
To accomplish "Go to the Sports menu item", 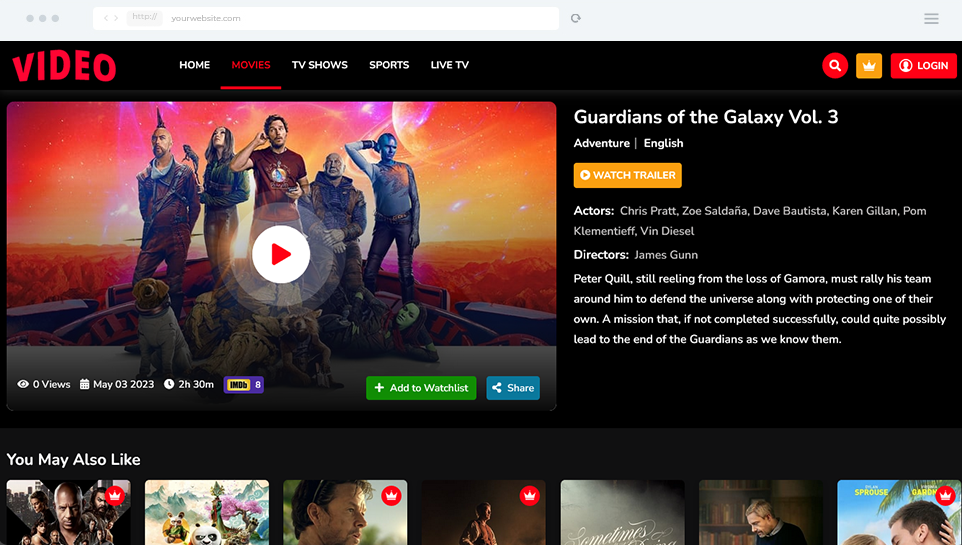I will point(389,65).
